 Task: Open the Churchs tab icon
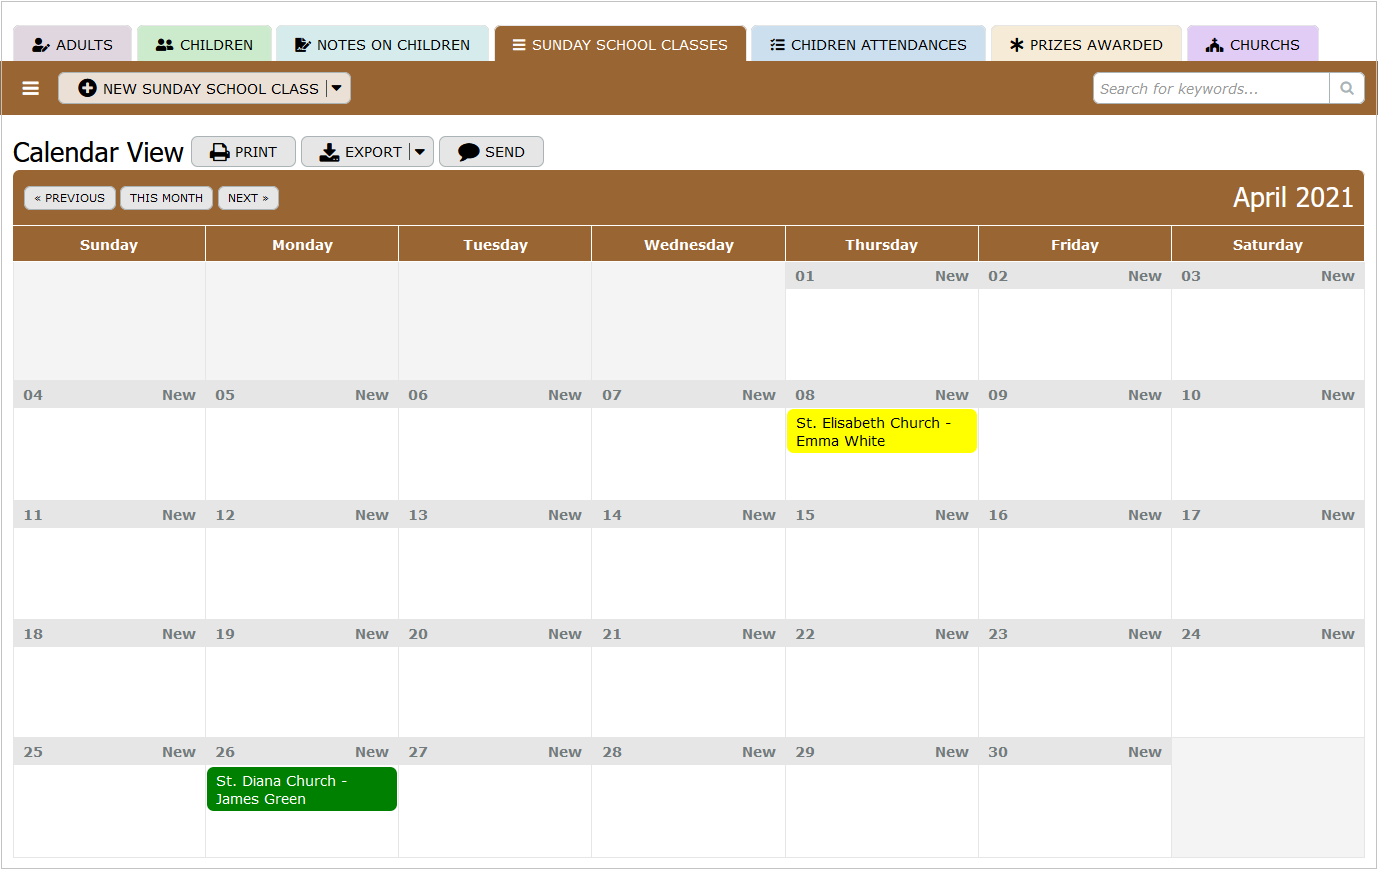(x=1215, y=45)
